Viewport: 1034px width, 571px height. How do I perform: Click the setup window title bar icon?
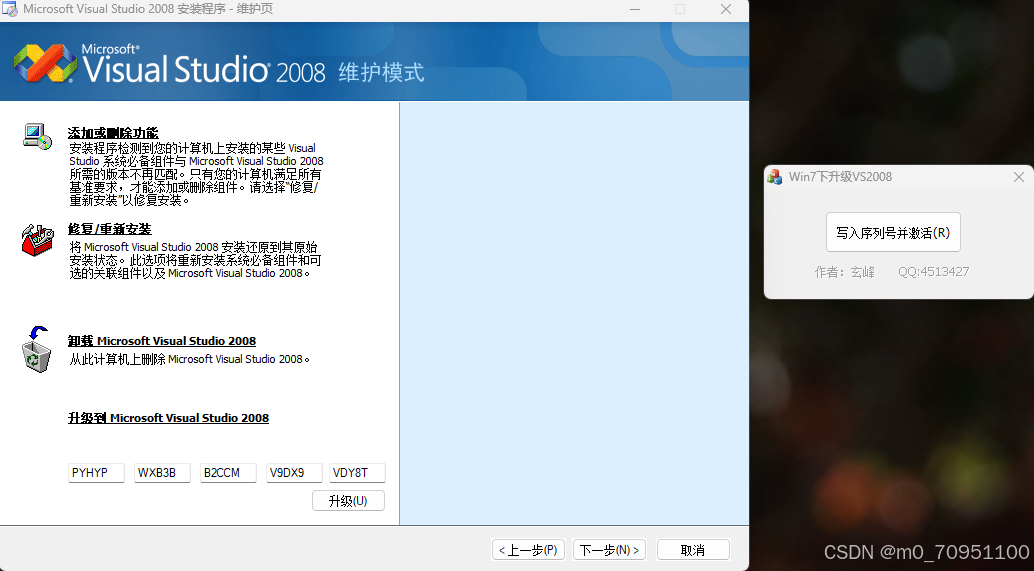pyautogui.click(x=9, y=9)
